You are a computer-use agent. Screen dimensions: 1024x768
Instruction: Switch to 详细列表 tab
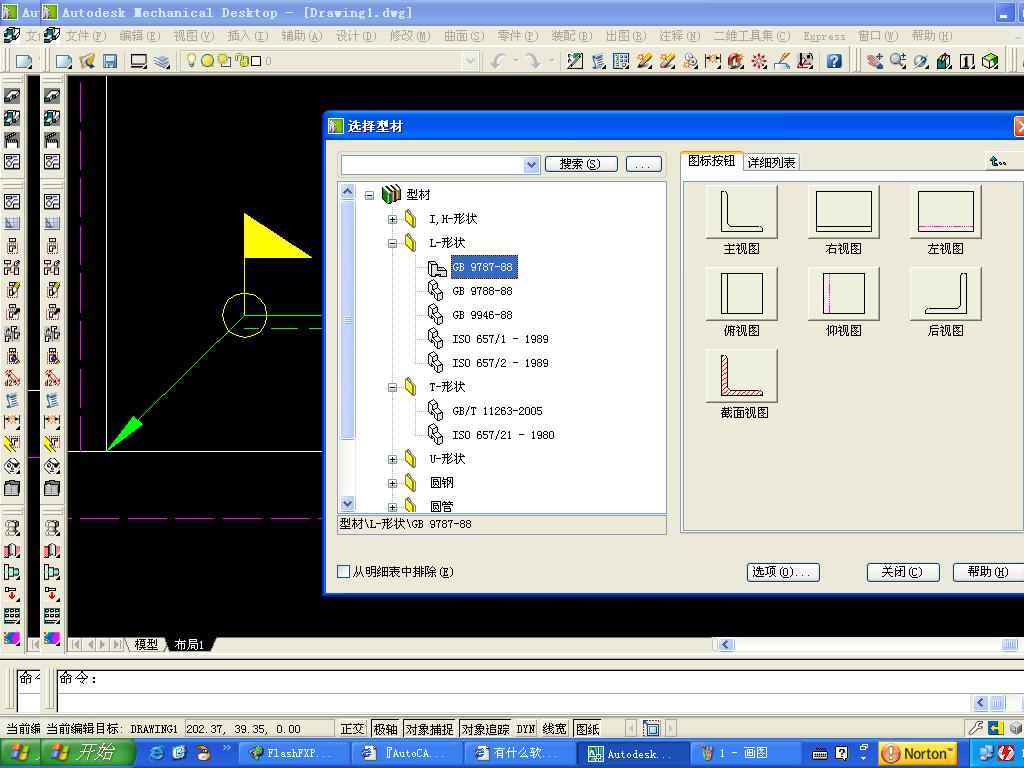coord(771,163)
